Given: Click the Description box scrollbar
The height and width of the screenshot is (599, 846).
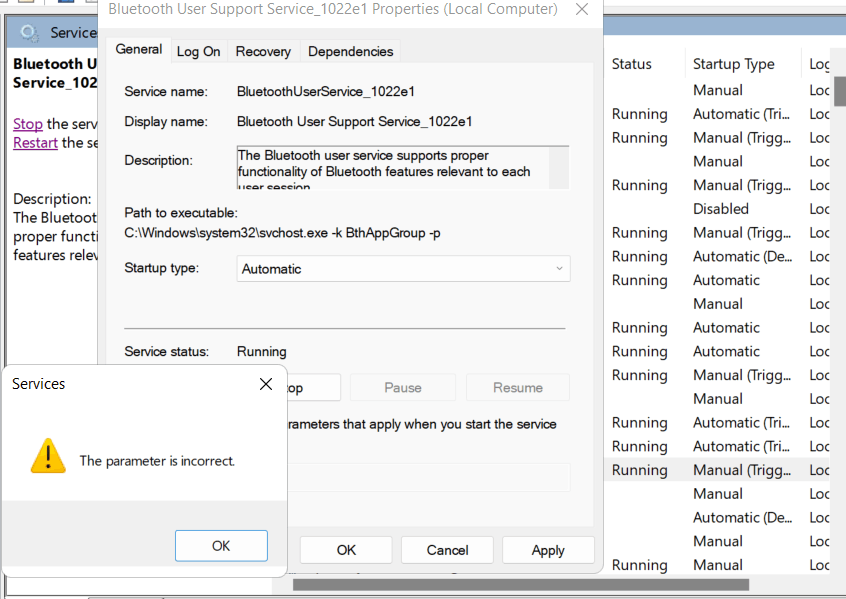Looking at the screenshot, I should (x=559, y=167).
